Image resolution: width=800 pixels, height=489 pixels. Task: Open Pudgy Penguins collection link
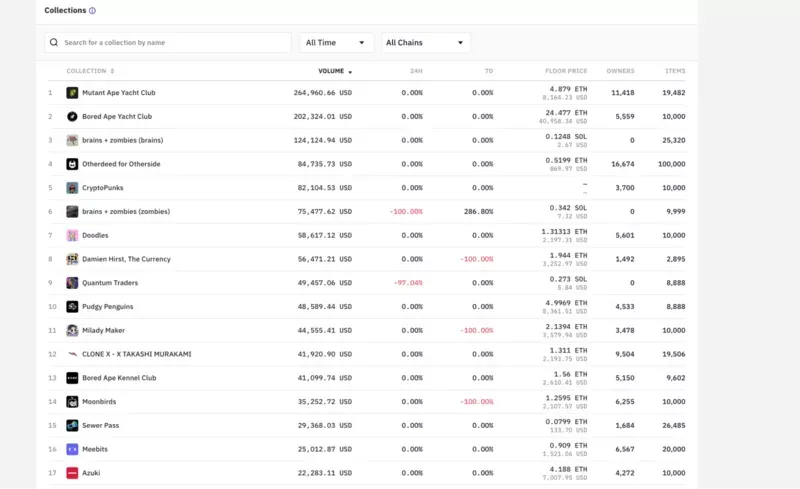click(x=108, y=307)
